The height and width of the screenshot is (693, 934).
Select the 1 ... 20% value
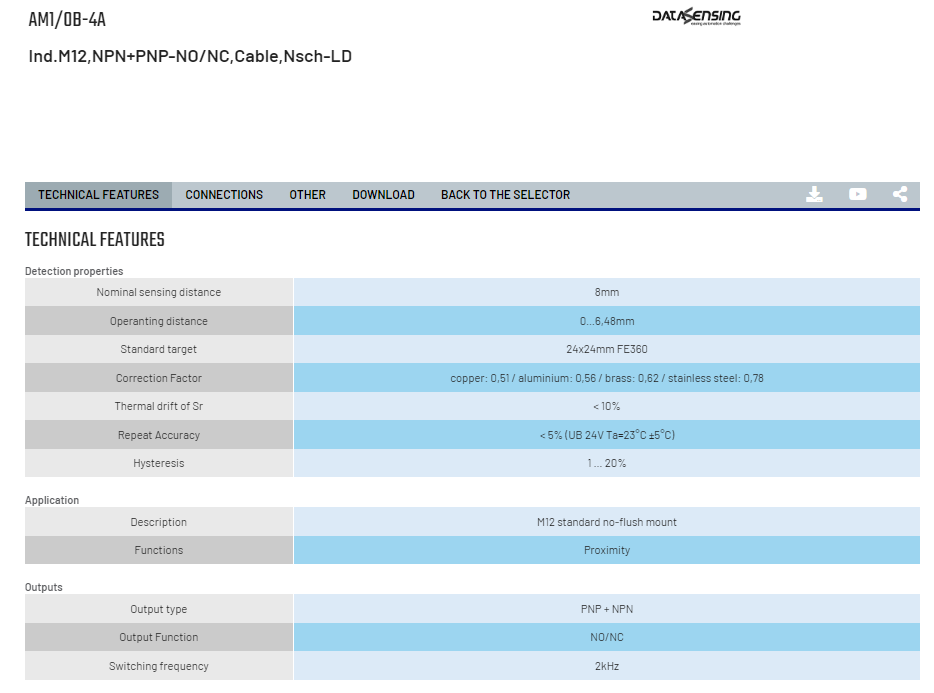(607, 463)
